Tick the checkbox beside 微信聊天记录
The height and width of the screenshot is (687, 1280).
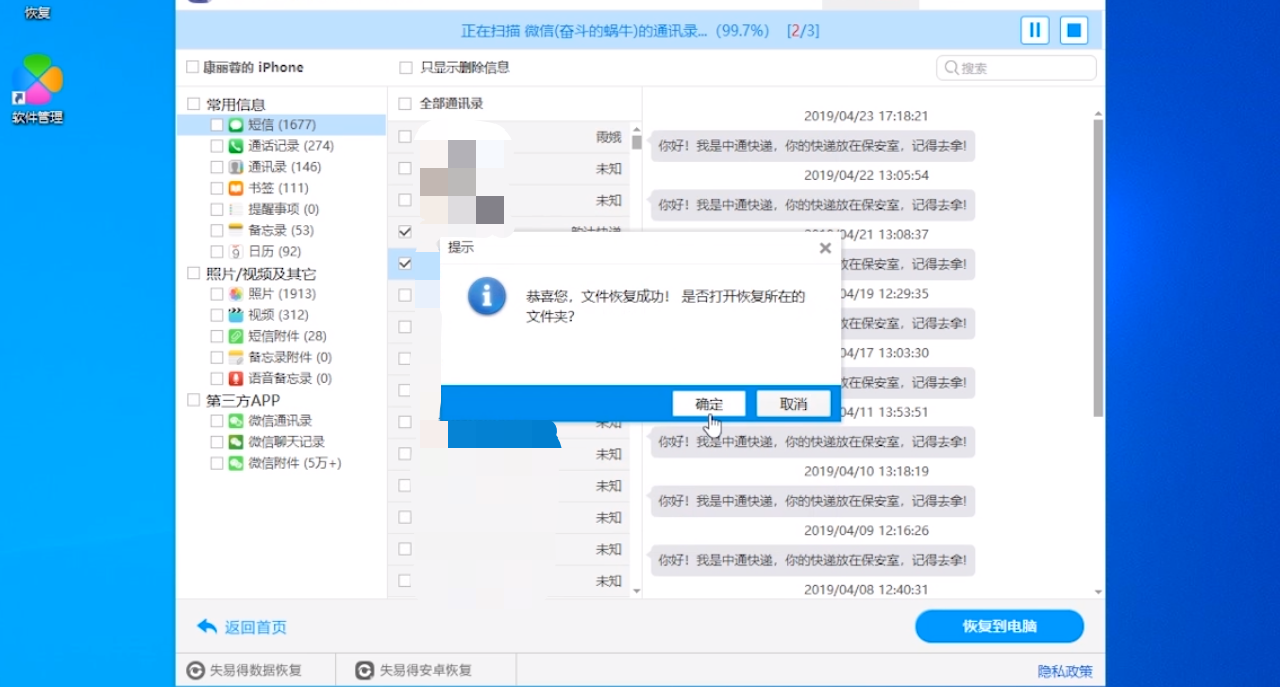tap(217, 442)
